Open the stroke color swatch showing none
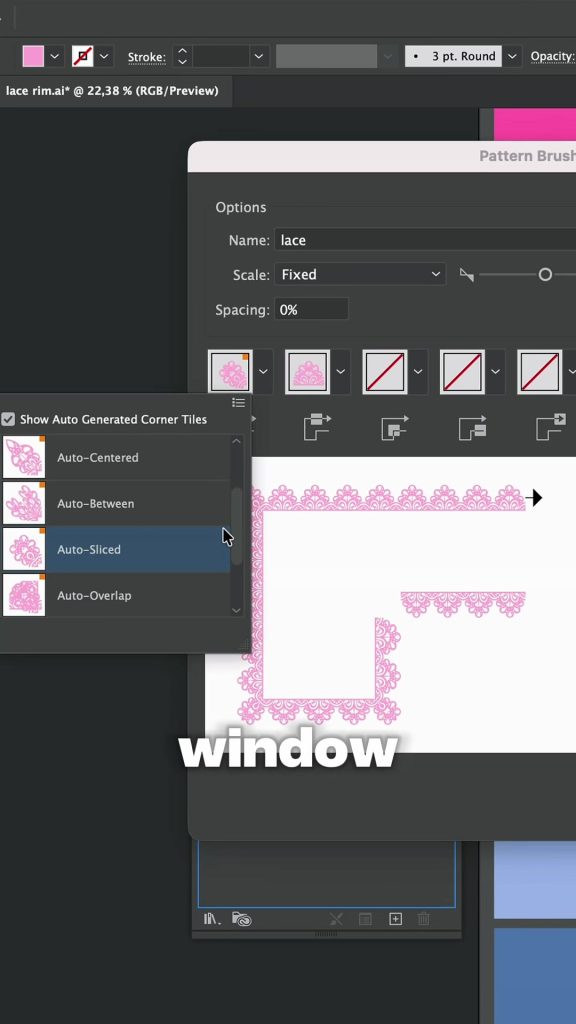The height and width of the screenshot is (1024, 576). tap(82, 56)
